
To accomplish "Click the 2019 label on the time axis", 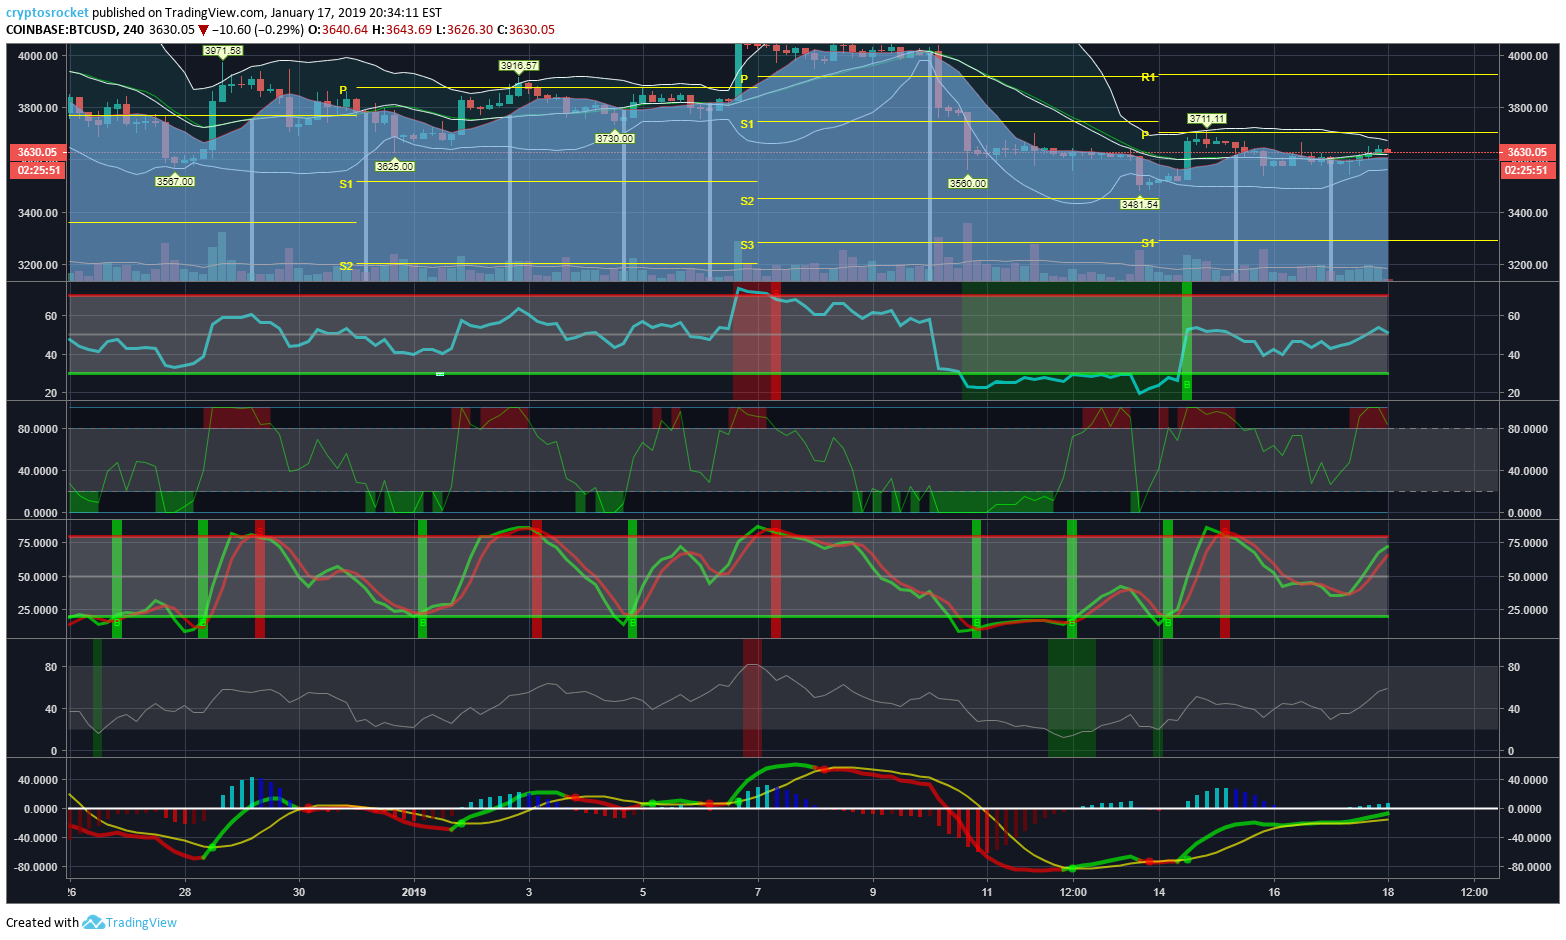I will coord(414,892).
